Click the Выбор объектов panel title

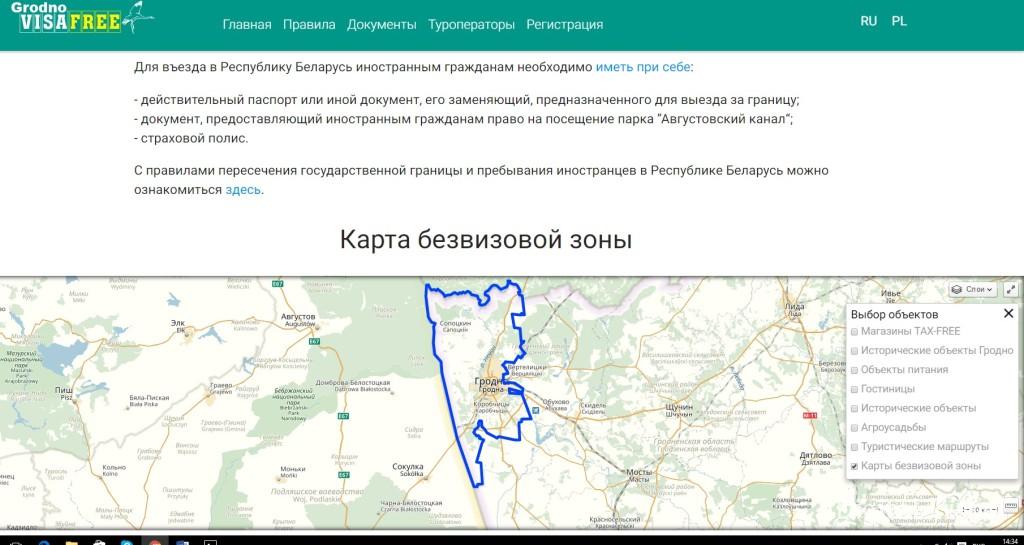895,315
